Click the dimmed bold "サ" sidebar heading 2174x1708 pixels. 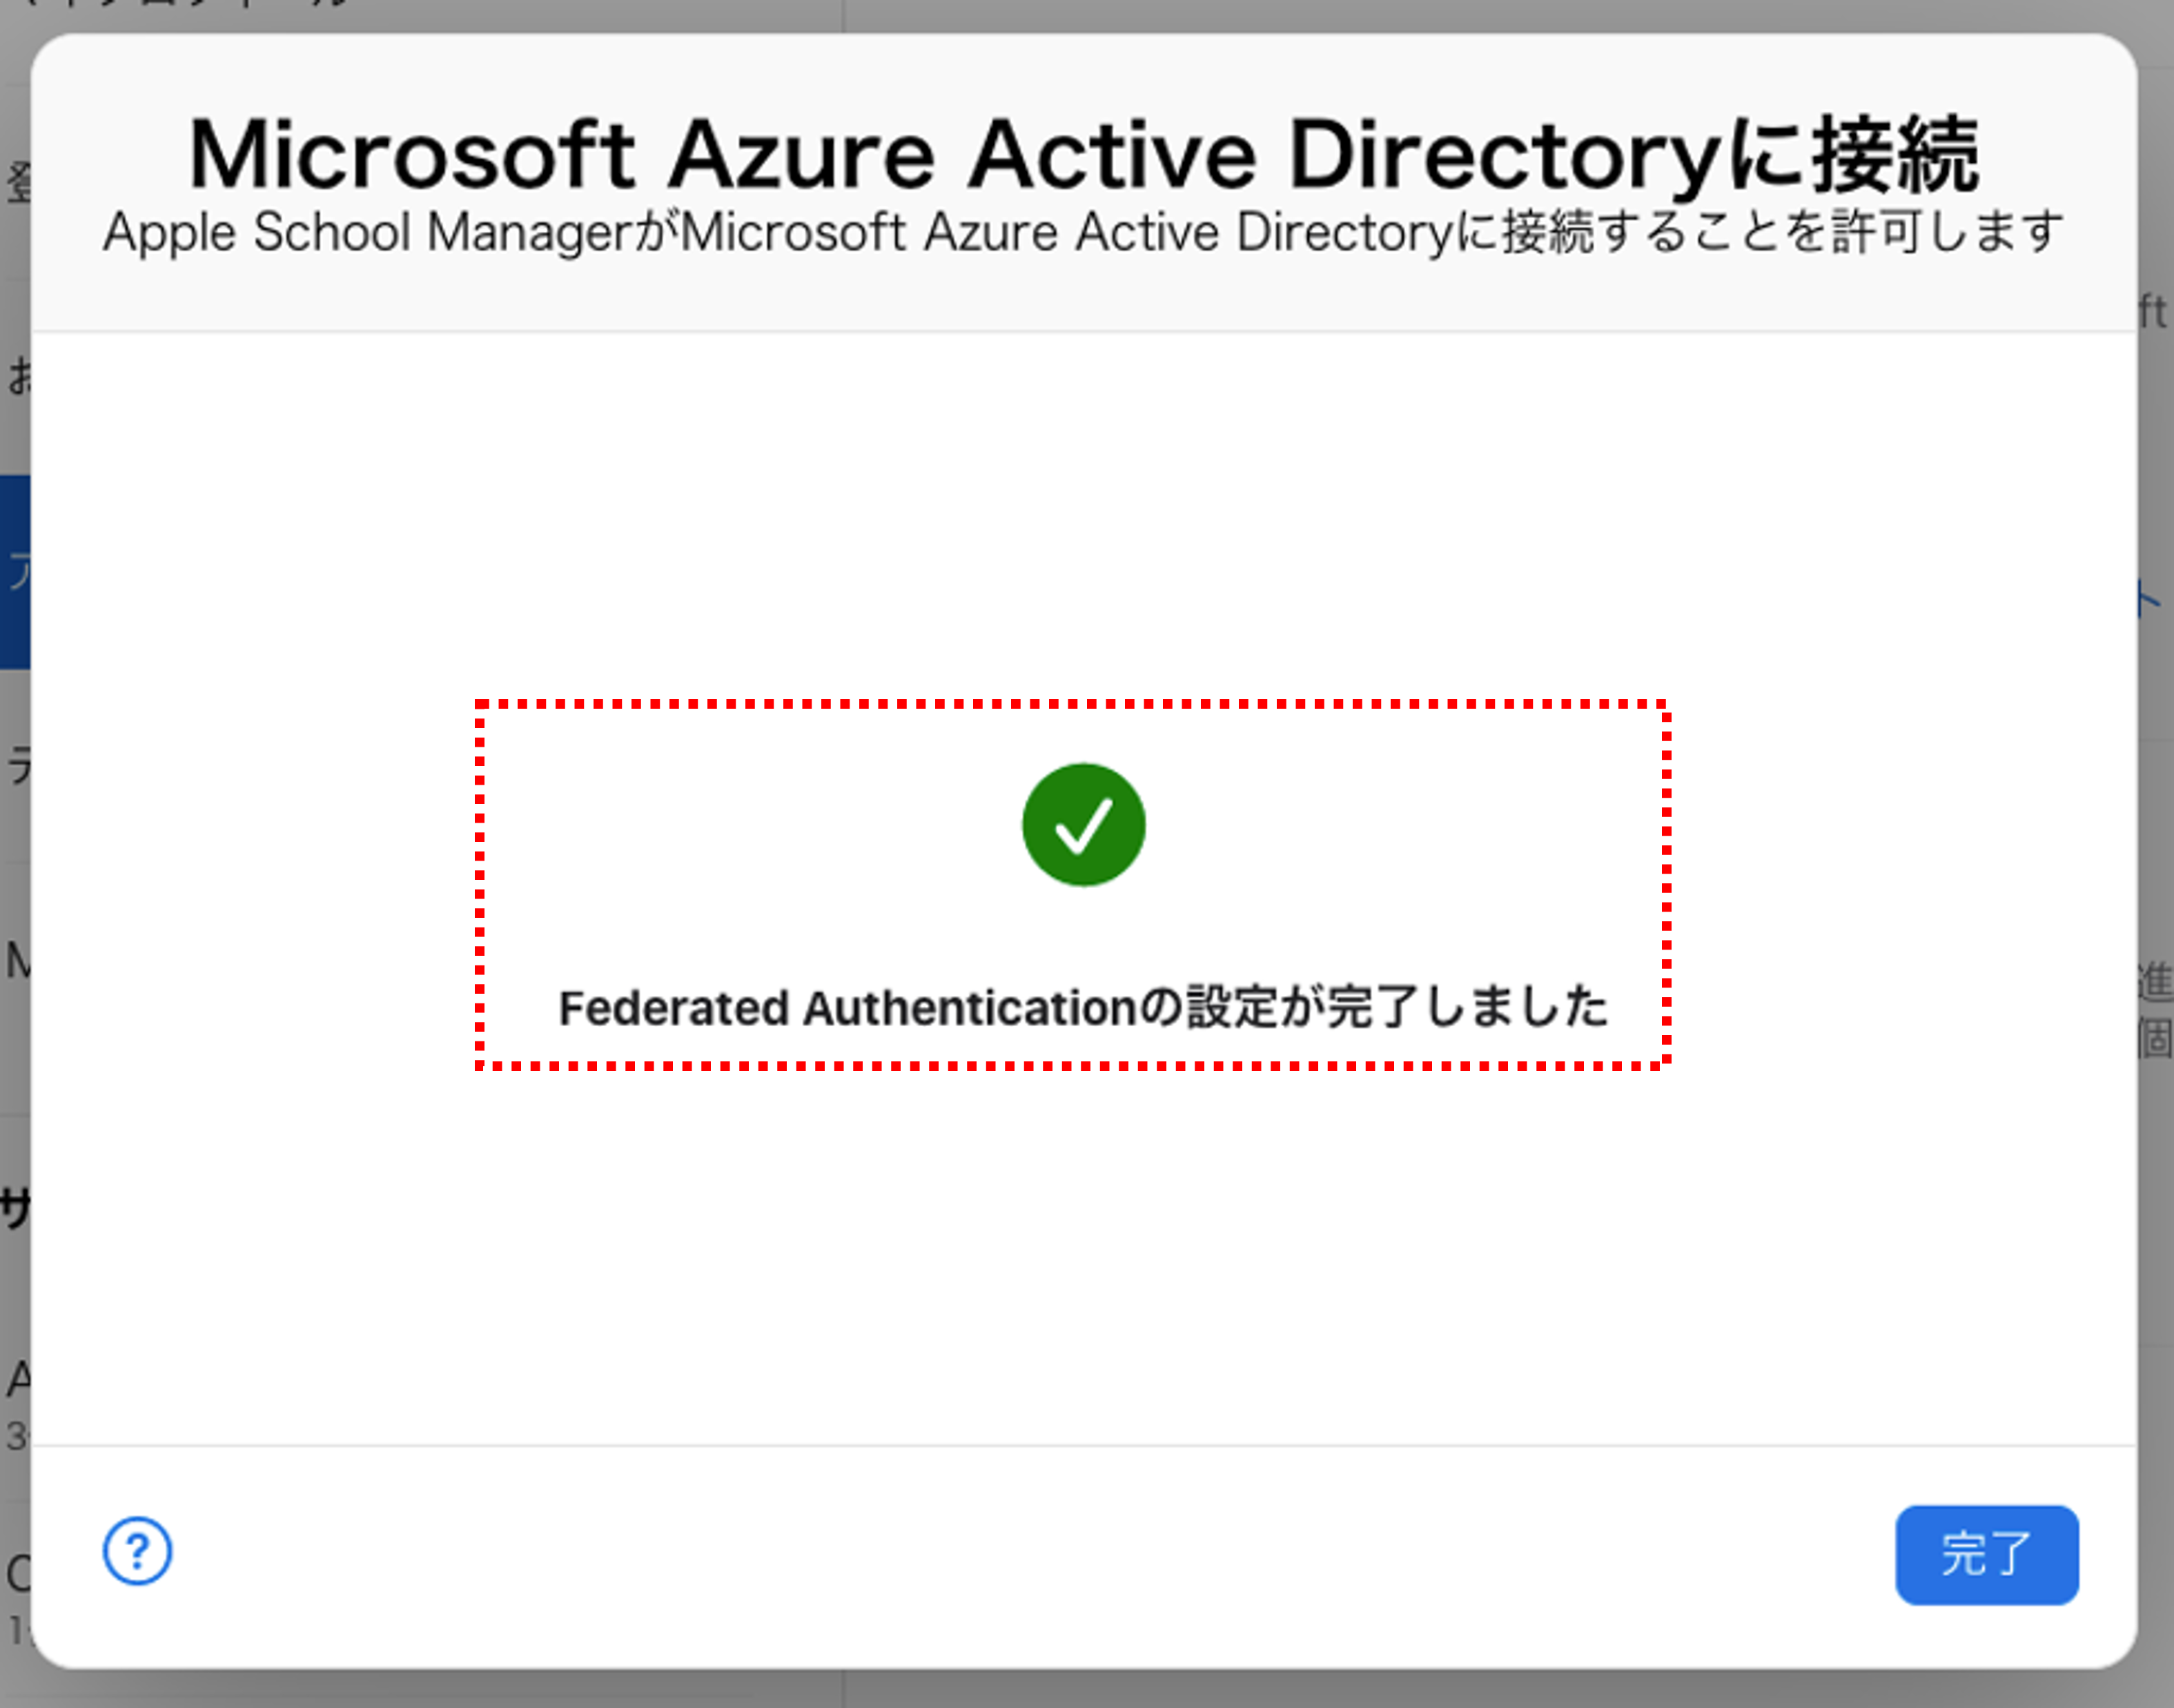click(x=15, y=1208)
